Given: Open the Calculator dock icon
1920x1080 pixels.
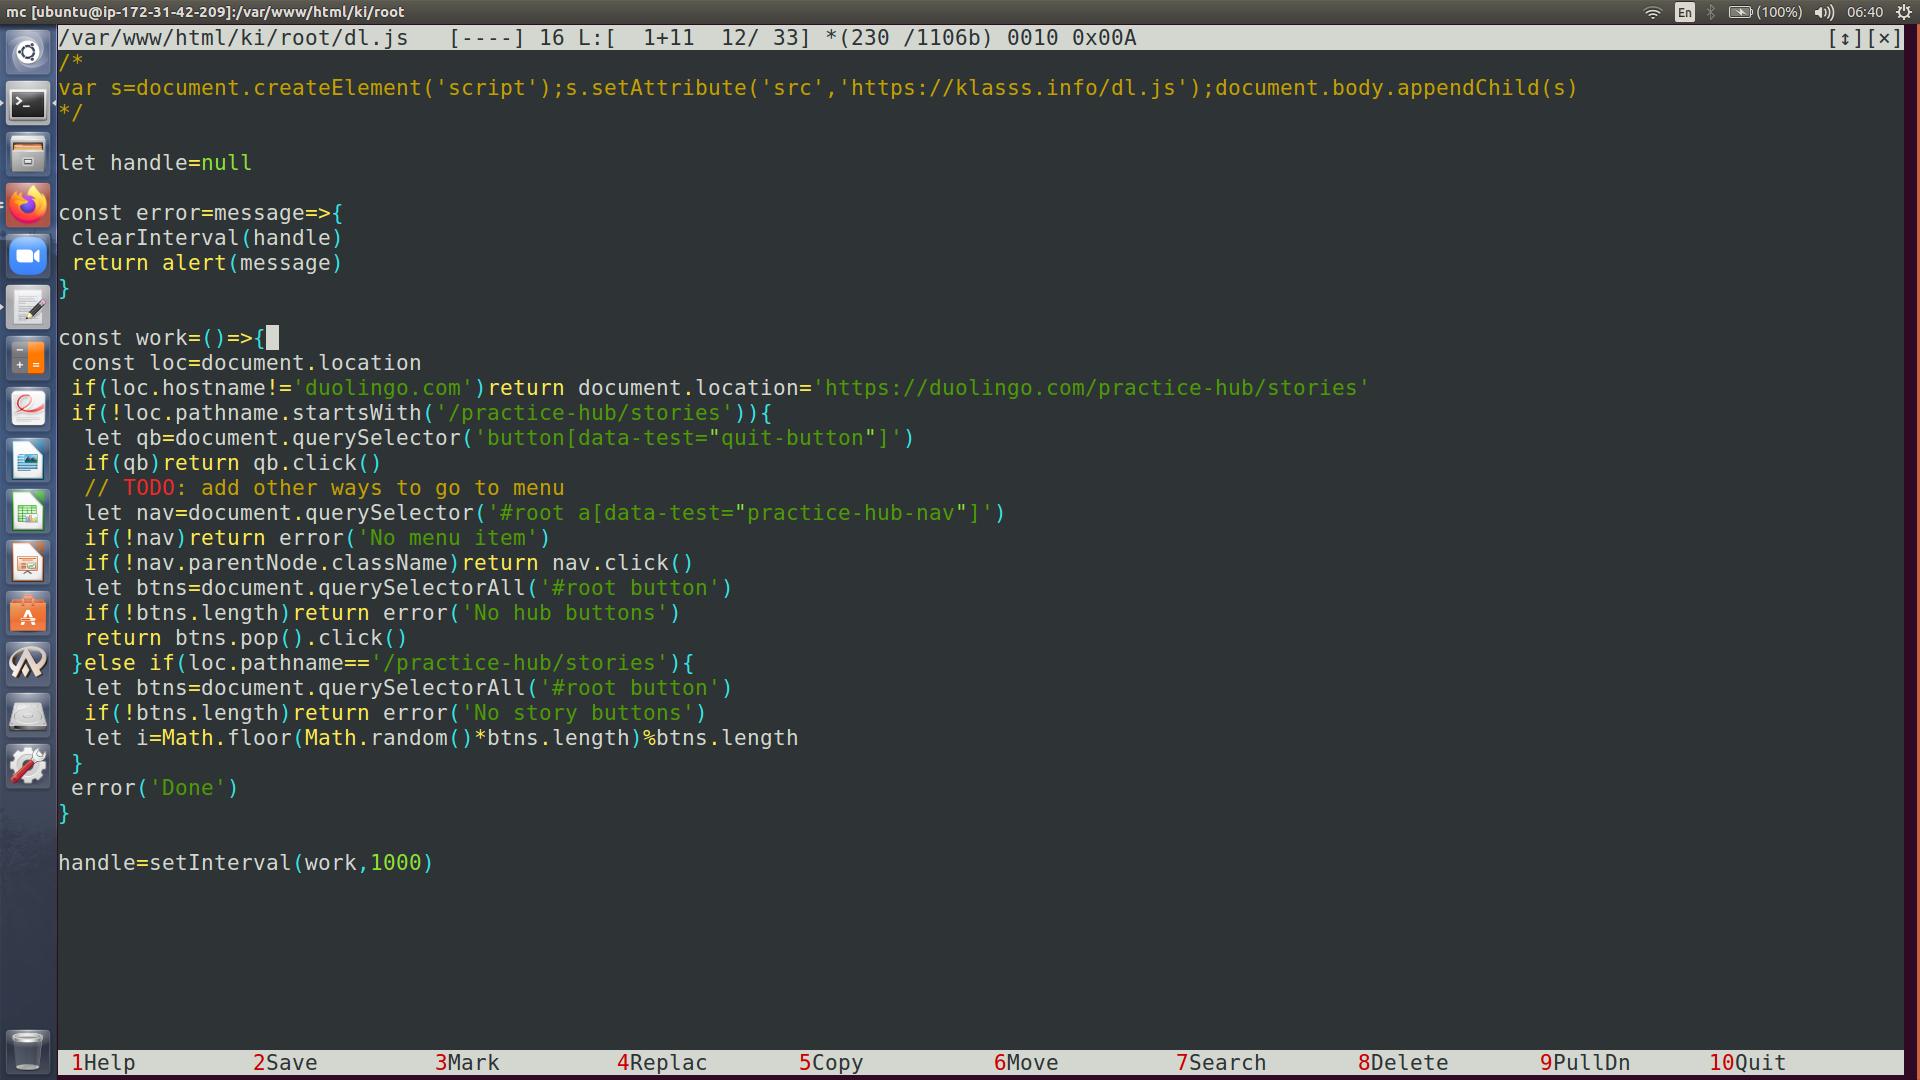Looking at the screenshot, I should pyautogui.click(x=28, y=358).
